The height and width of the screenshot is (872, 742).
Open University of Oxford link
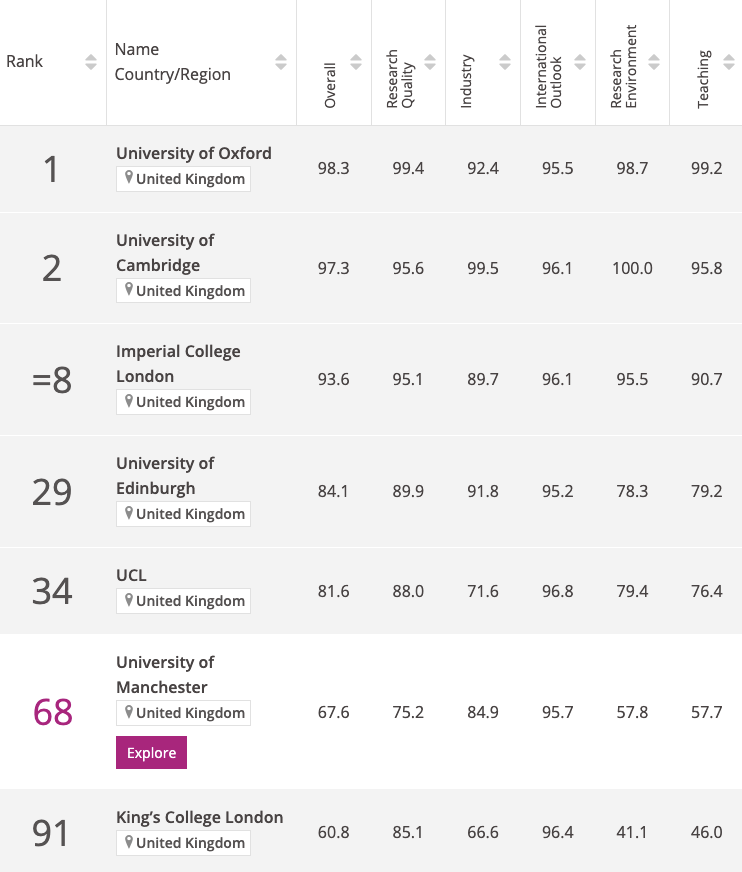194,153
